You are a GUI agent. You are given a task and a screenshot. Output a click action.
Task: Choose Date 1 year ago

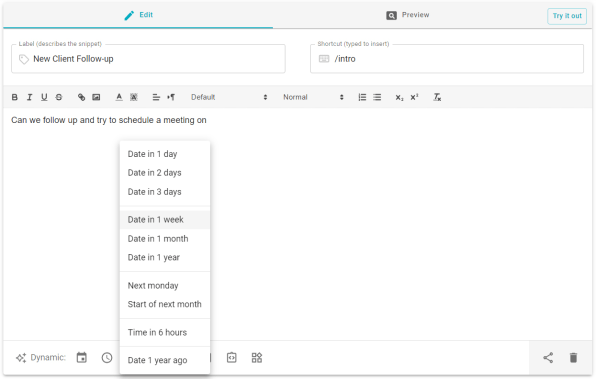coord(165,360)
